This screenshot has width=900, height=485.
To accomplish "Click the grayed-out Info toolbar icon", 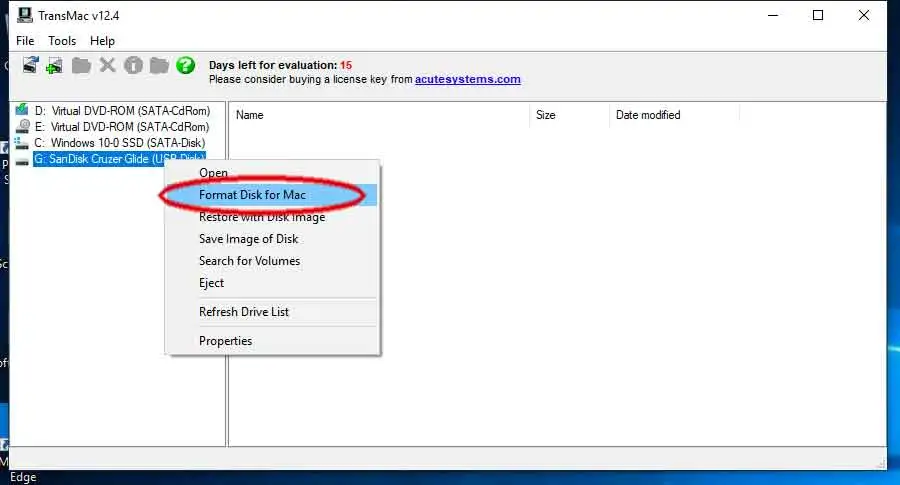I will [133, 65].
